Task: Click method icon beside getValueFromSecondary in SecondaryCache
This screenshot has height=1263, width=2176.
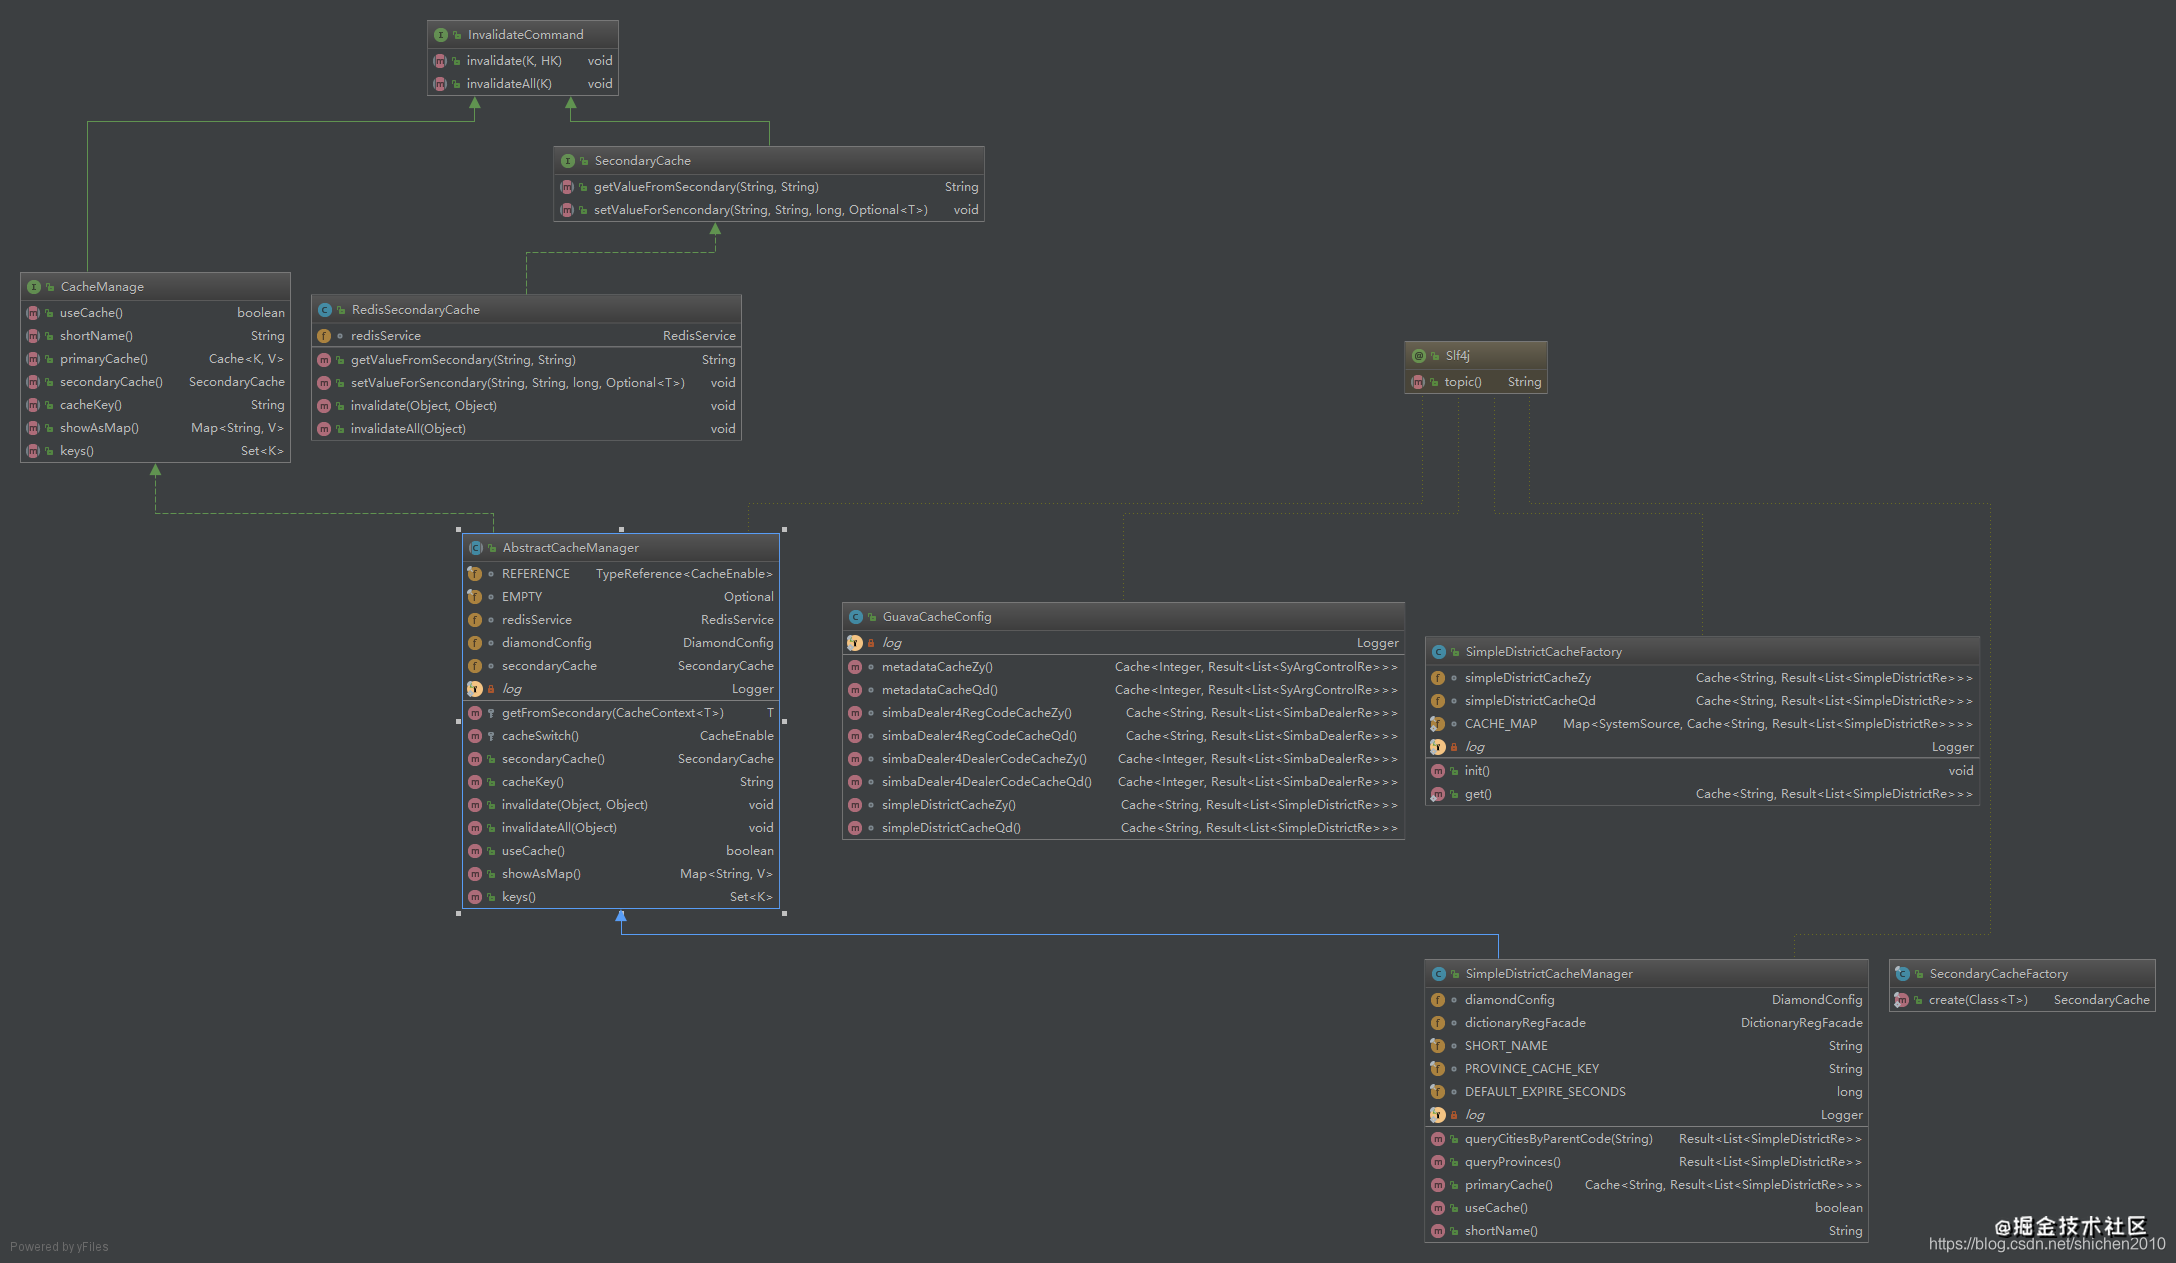Action: tap(567, 187)
